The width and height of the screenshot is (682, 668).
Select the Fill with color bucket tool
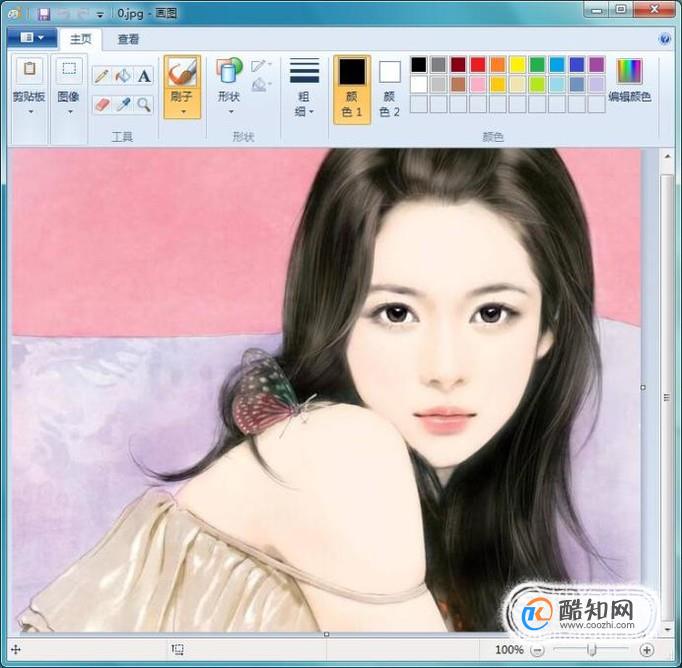[123, 76]
